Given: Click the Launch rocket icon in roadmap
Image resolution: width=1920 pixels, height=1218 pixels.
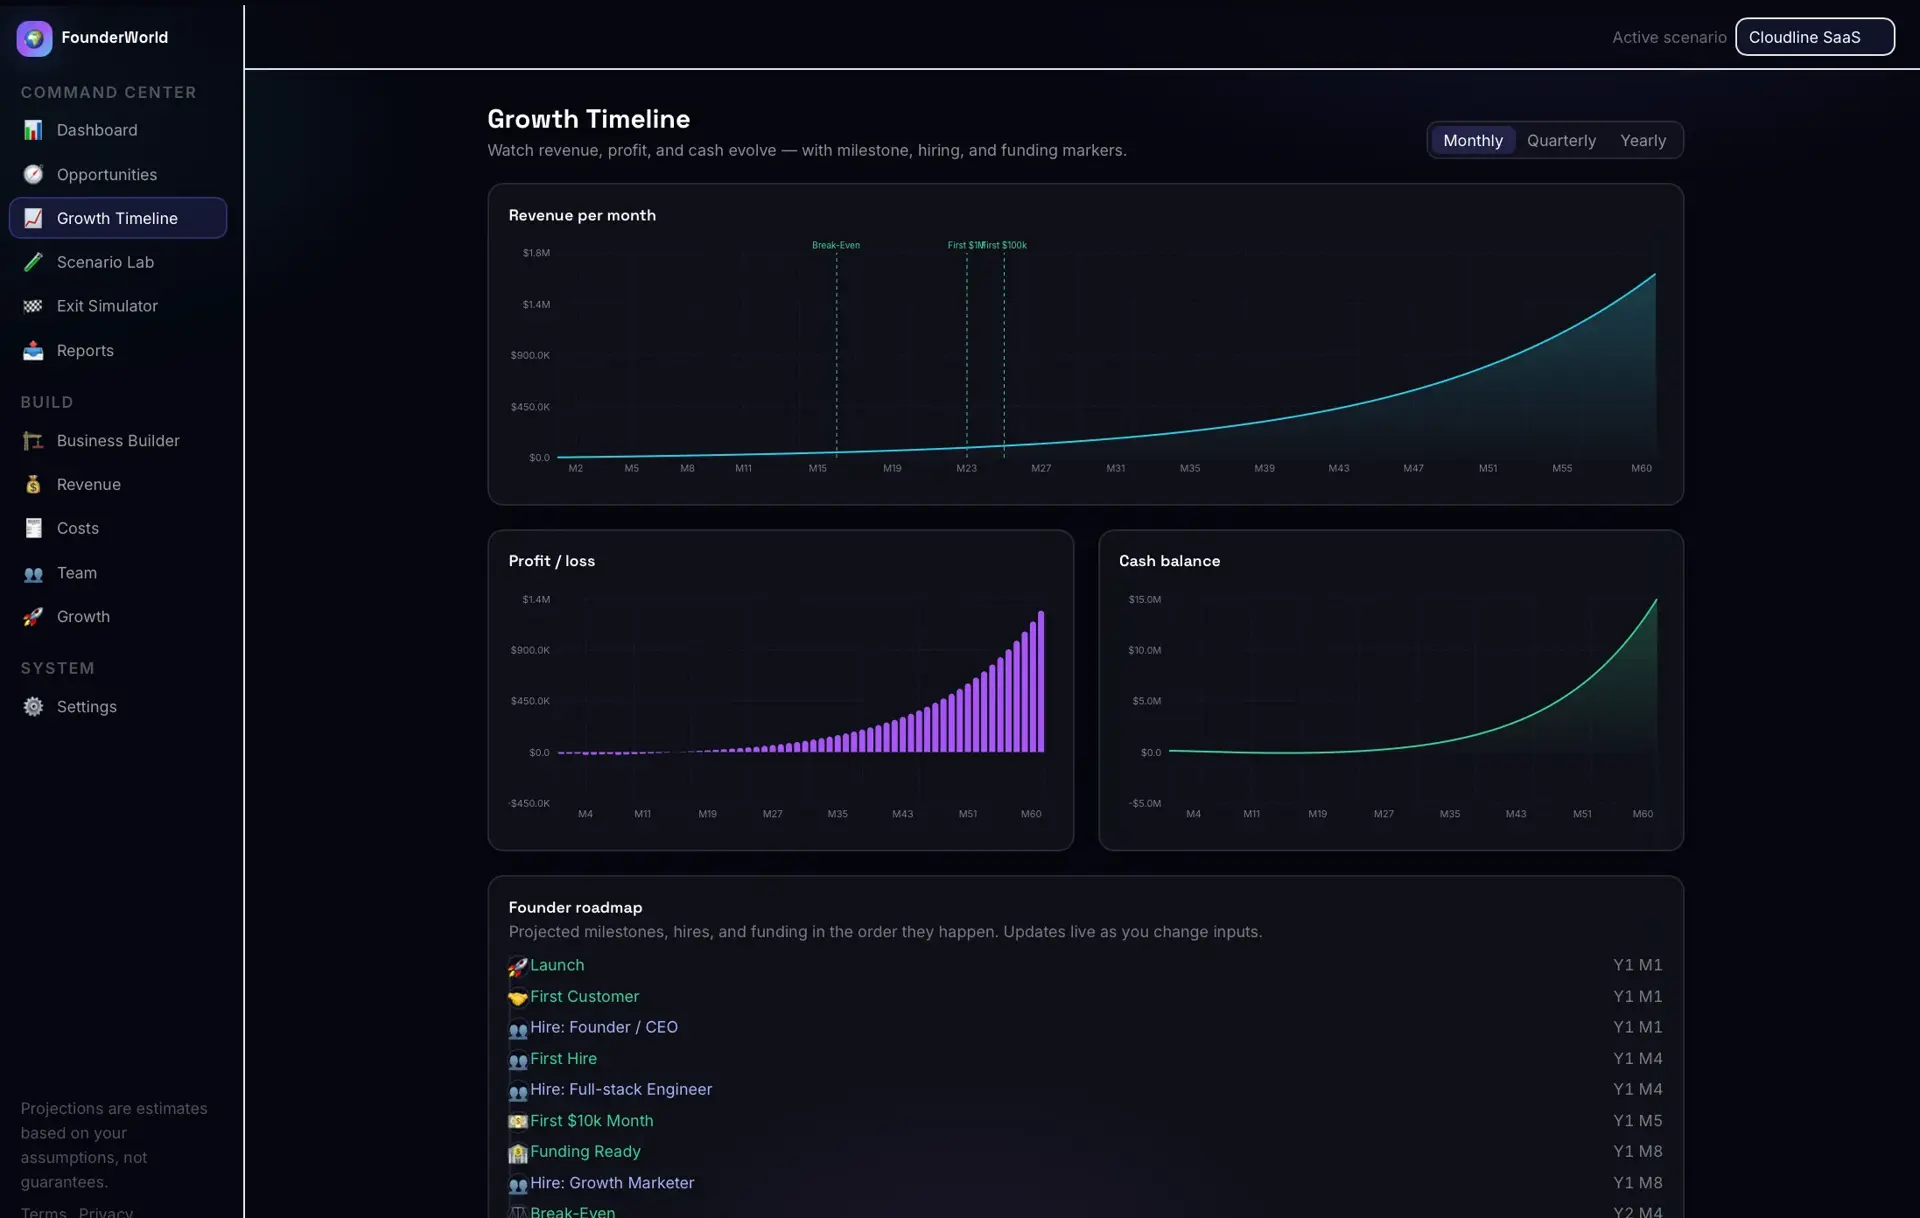Looking at the screenshot, I should pyautogui.click(x=517, y=967).
